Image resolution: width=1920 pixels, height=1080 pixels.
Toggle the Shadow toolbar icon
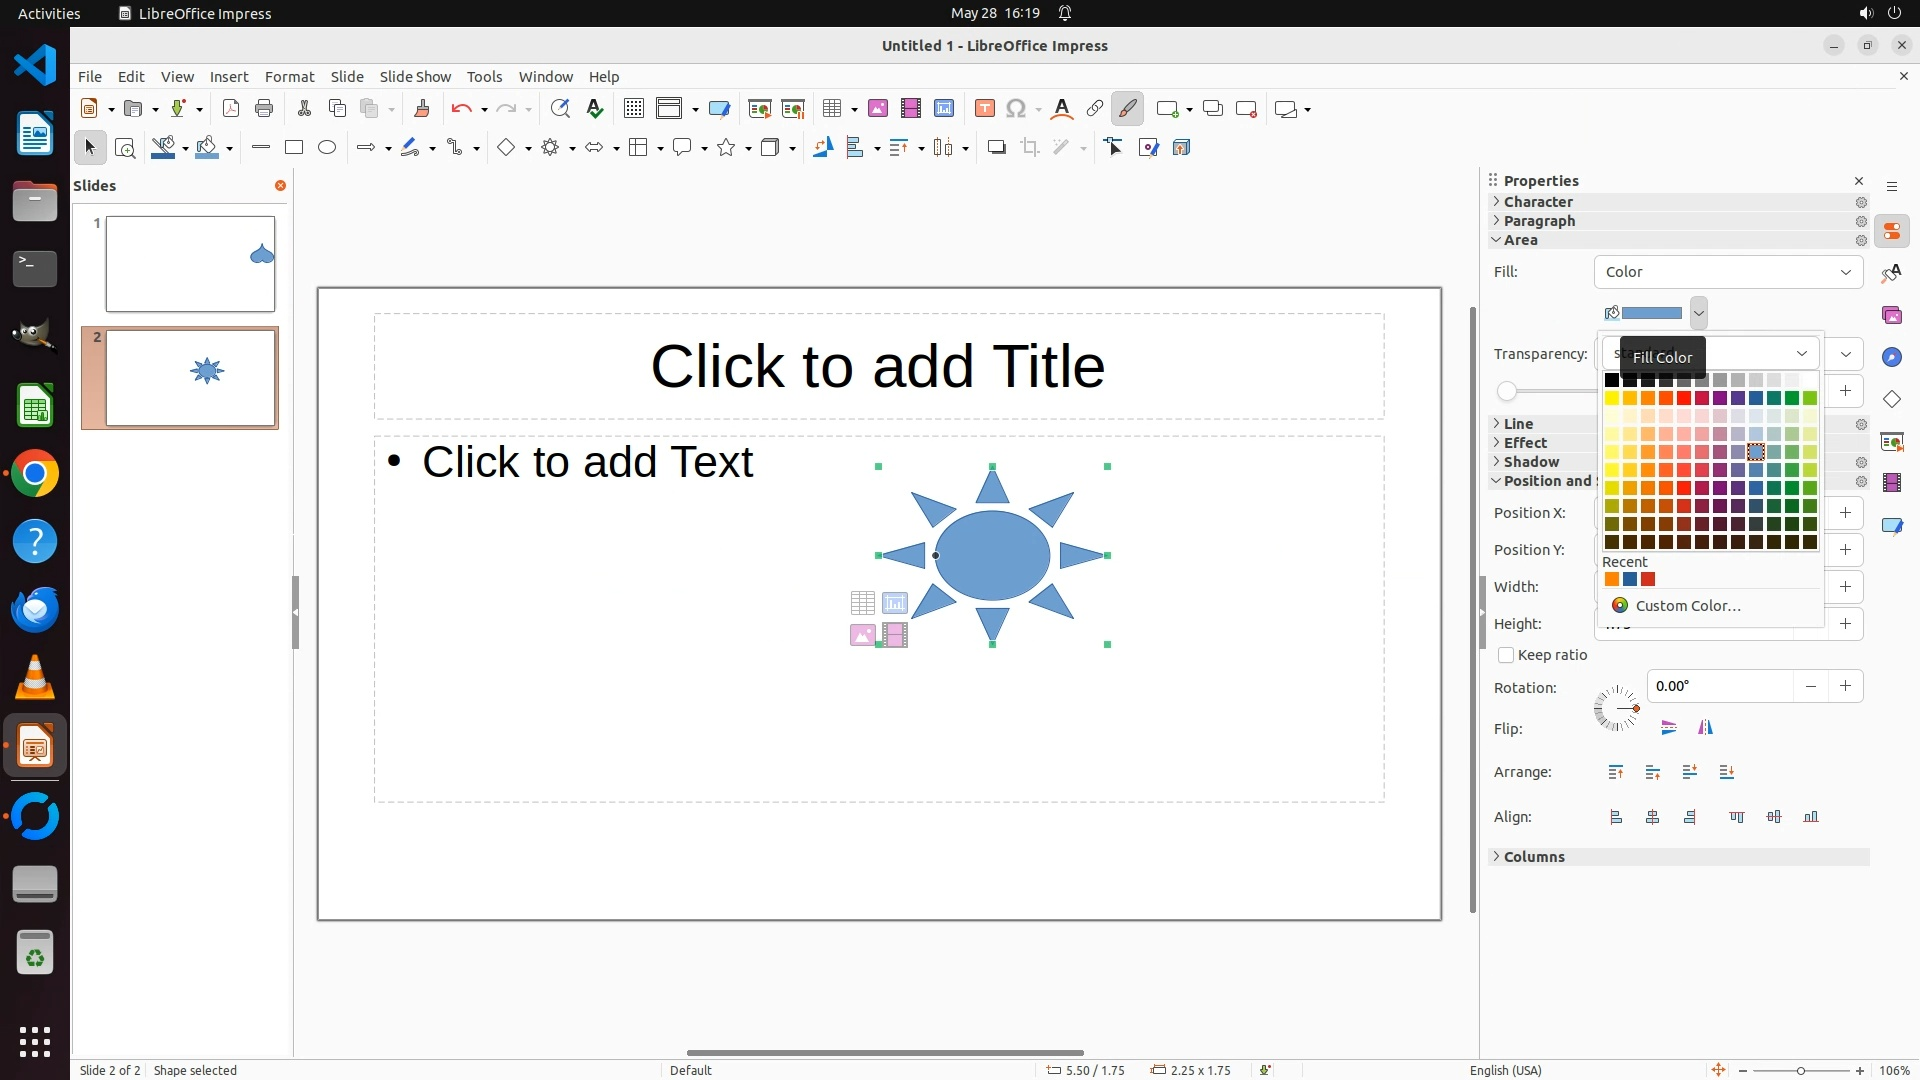tap(996, 148)
